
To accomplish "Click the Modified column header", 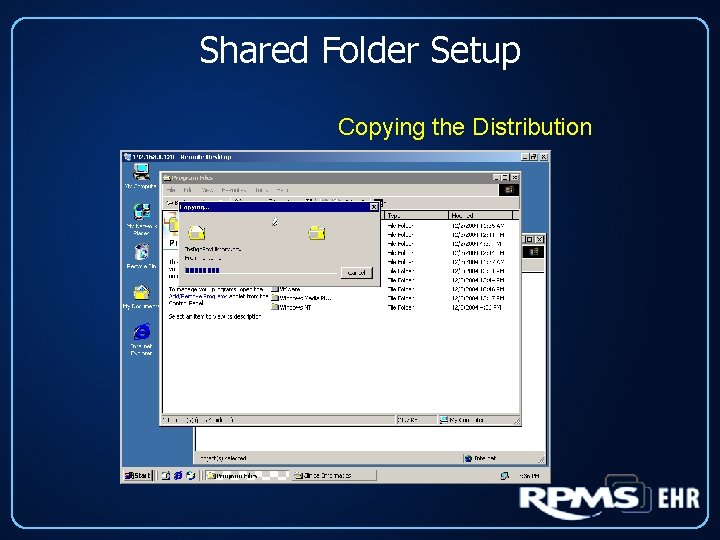I will (480, 215).
